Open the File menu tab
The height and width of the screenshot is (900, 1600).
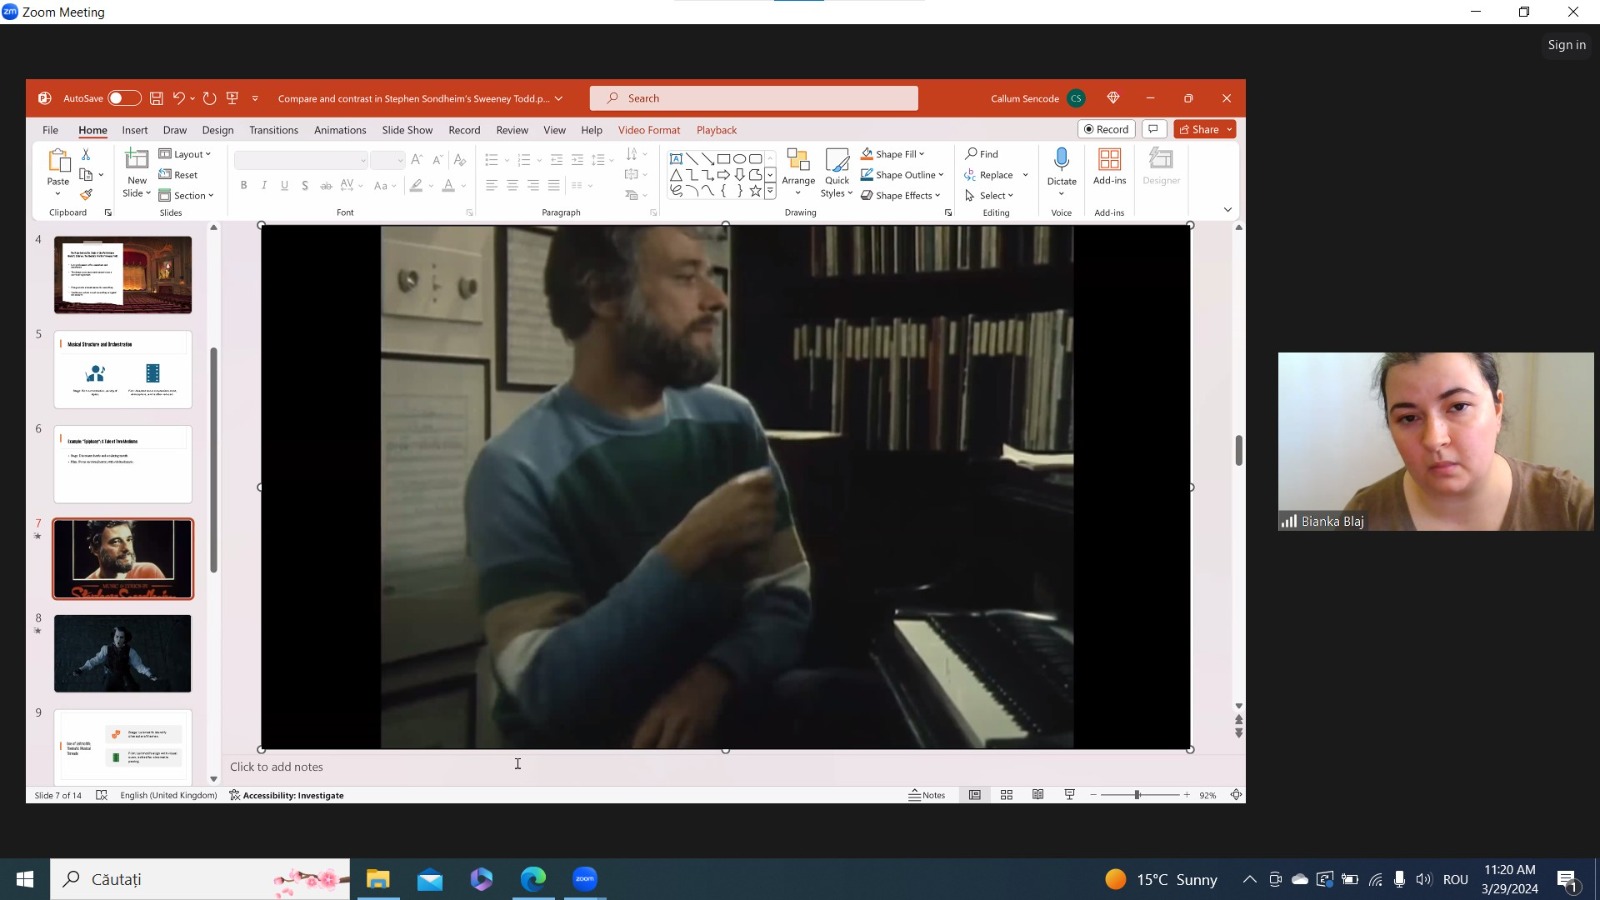[x=50, y=130]
